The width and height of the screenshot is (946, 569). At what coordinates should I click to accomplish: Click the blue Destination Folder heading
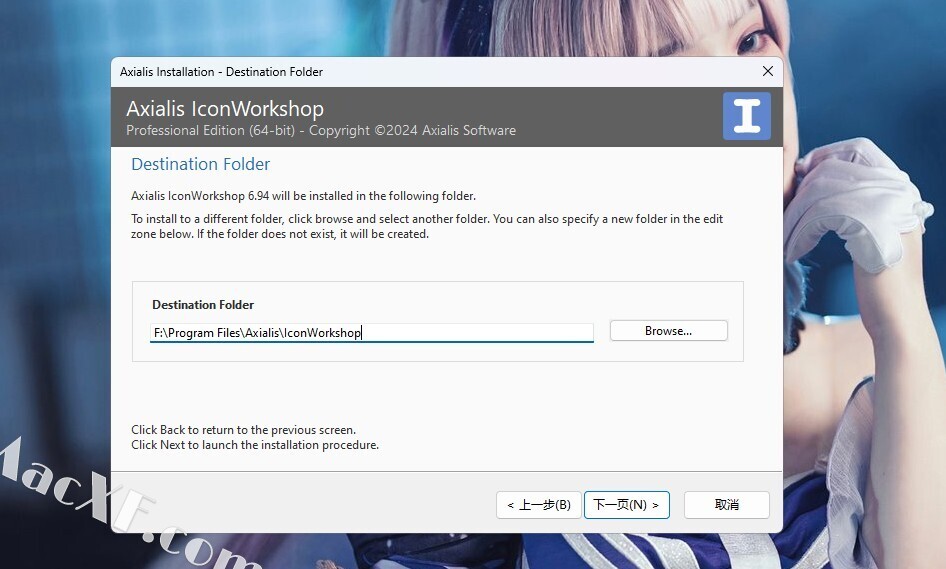200,164
